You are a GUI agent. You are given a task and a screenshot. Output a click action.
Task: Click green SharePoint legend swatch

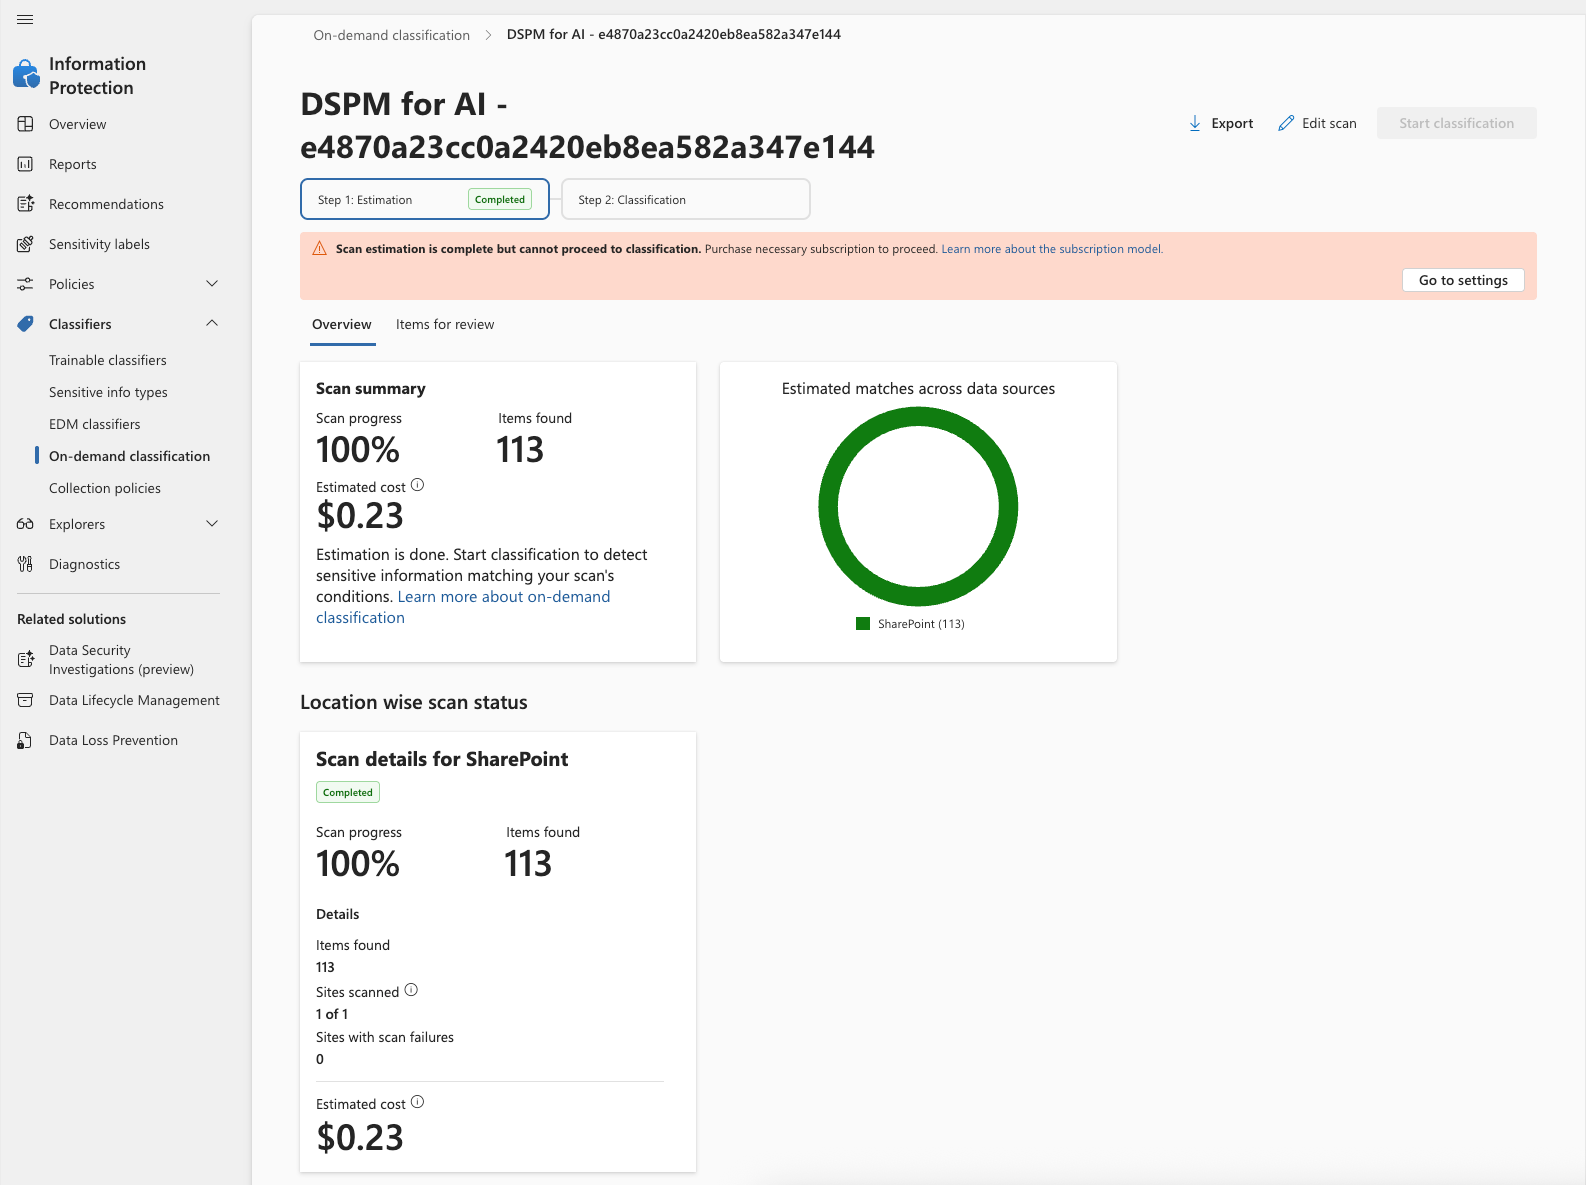coord(863,624)
